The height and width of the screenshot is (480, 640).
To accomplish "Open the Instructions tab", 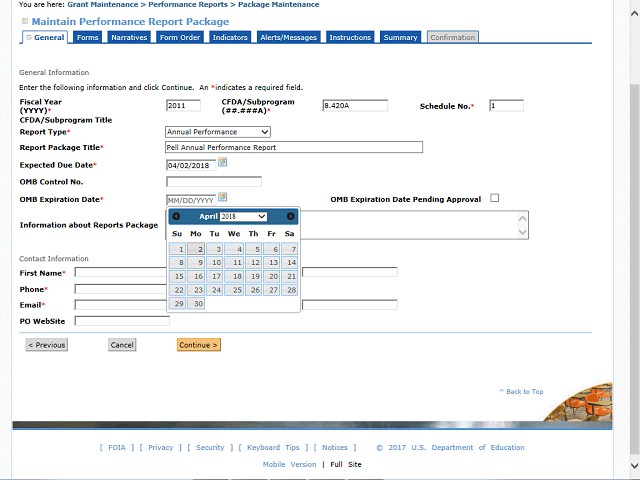I will click(x=350, y=37).
